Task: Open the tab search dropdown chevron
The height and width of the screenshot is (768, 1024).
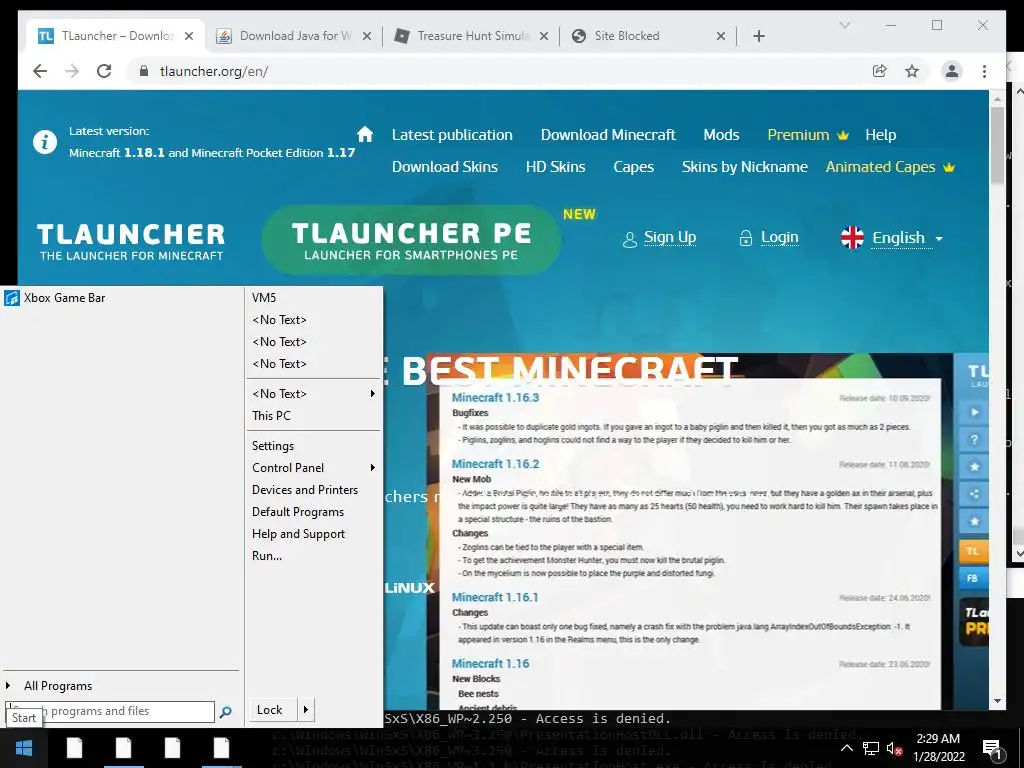Action: 844,25
